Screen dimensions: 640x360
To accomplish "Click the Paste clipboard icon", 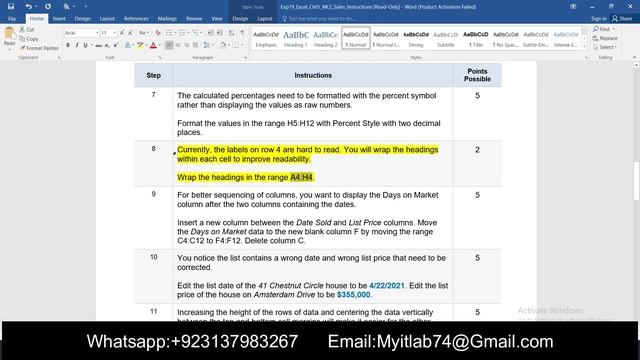I will (9, 33).
